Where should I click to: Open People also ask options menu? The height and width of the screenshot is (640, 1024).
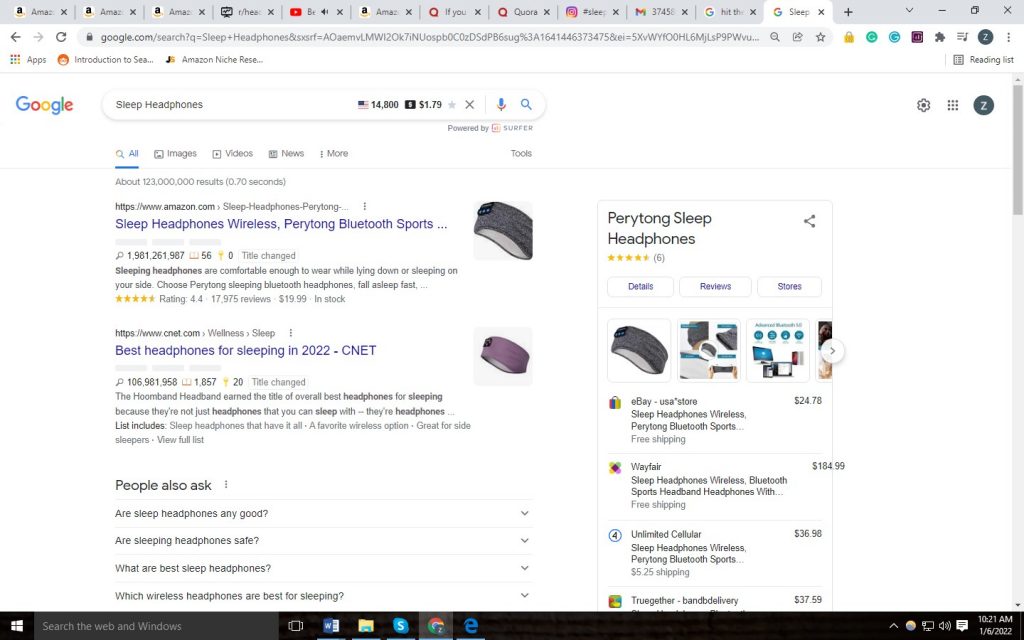coord(226,485)
